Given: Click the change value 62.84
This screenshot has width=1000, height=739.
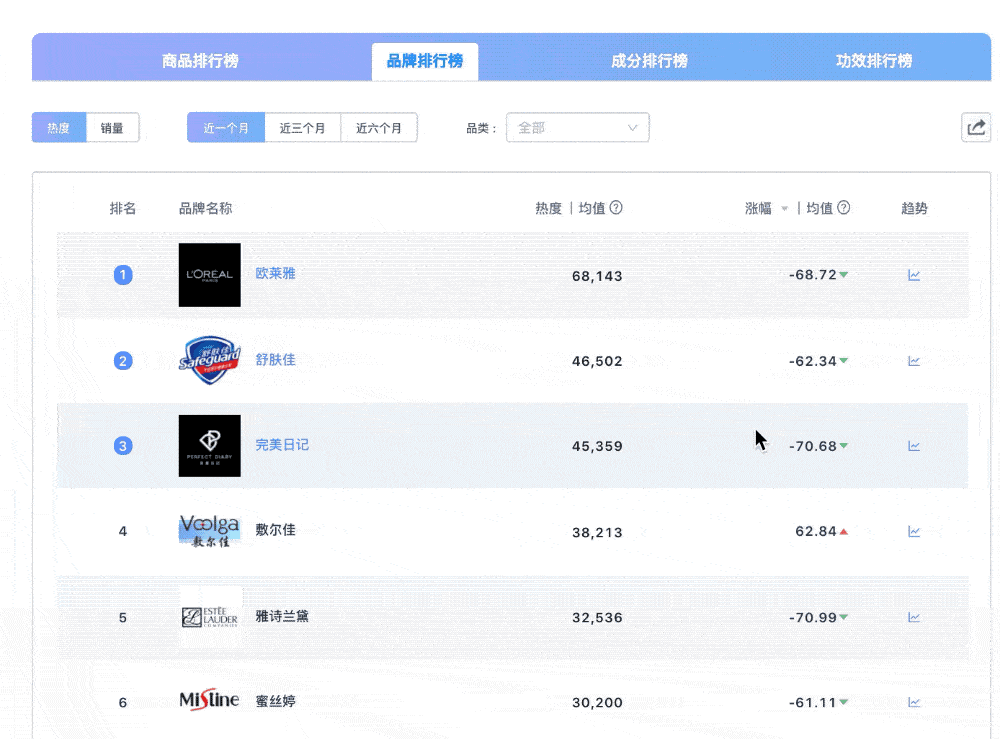Looking at the screenshot, I should 816,531.
